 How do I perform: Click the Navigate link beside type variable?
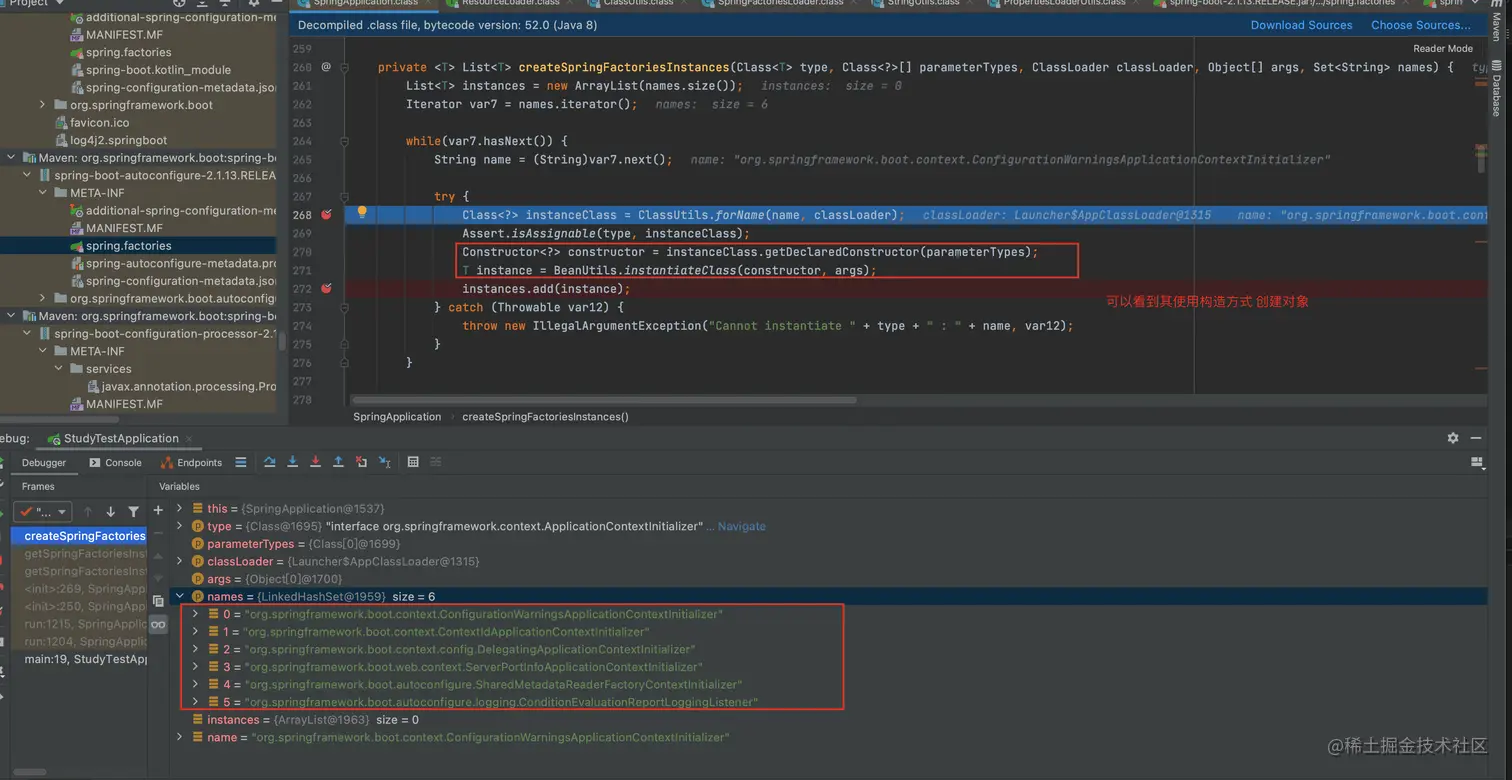tap(742, 526)
